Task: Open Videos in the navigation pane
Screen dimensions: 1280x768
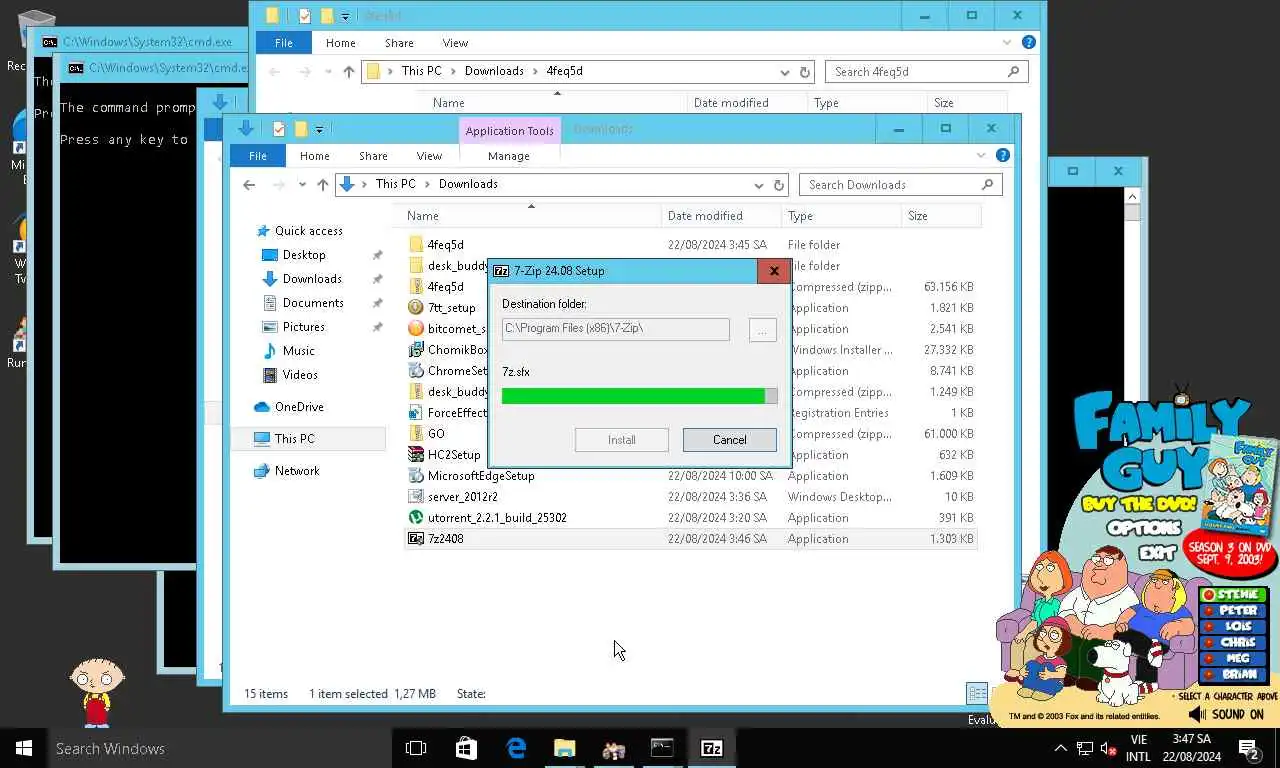Action: click(300, 375)
